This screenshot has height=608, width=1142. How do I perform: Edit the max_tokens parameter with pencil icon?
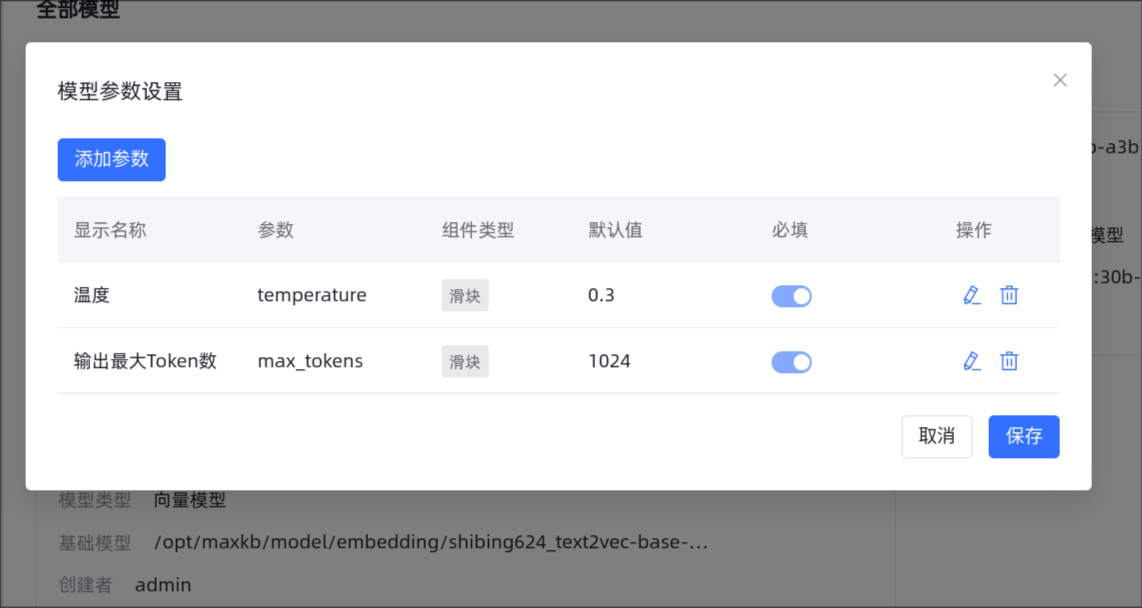coord(972,361)
